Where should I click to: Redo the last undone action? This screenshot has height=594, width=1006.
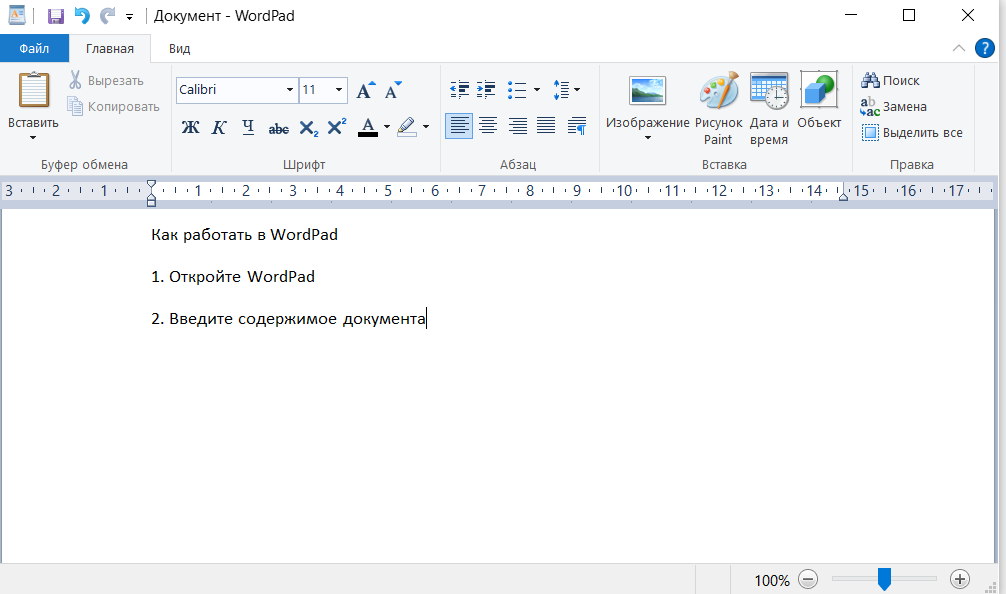tap(107, 15)
